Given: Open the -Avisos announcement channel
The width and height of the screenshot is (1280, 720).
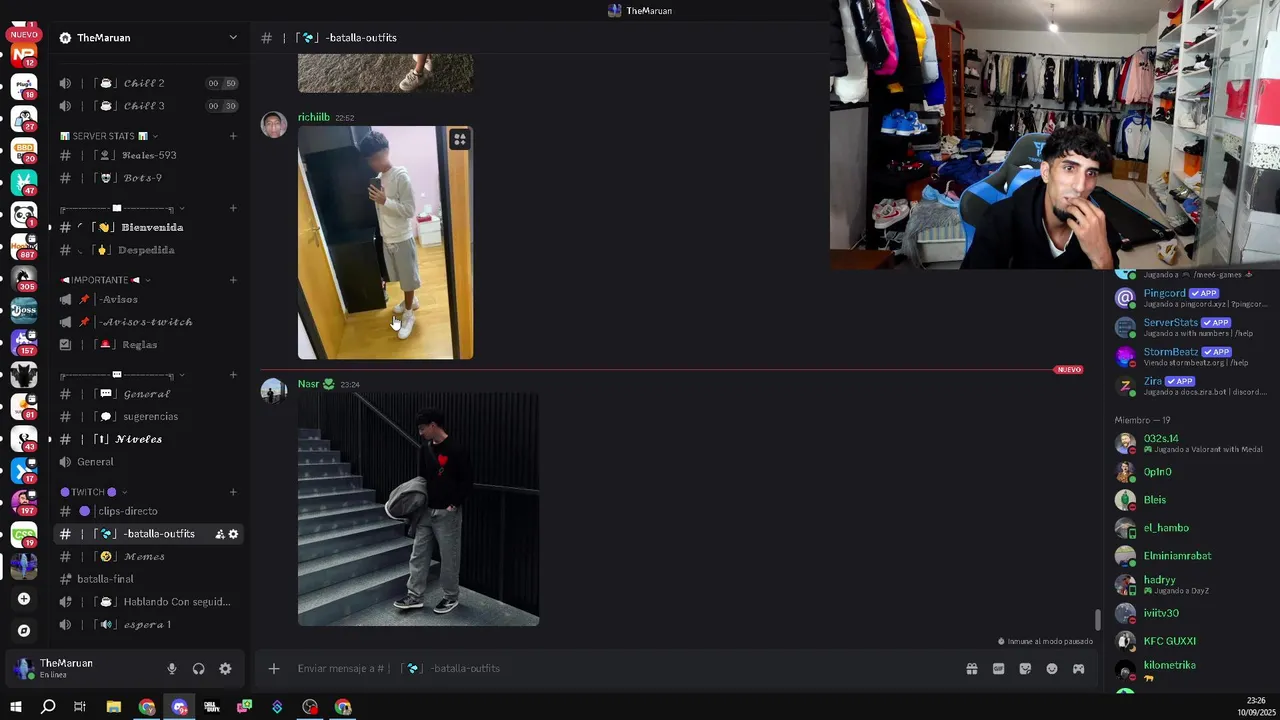Looking at the screenshot, I should [148, 299].
